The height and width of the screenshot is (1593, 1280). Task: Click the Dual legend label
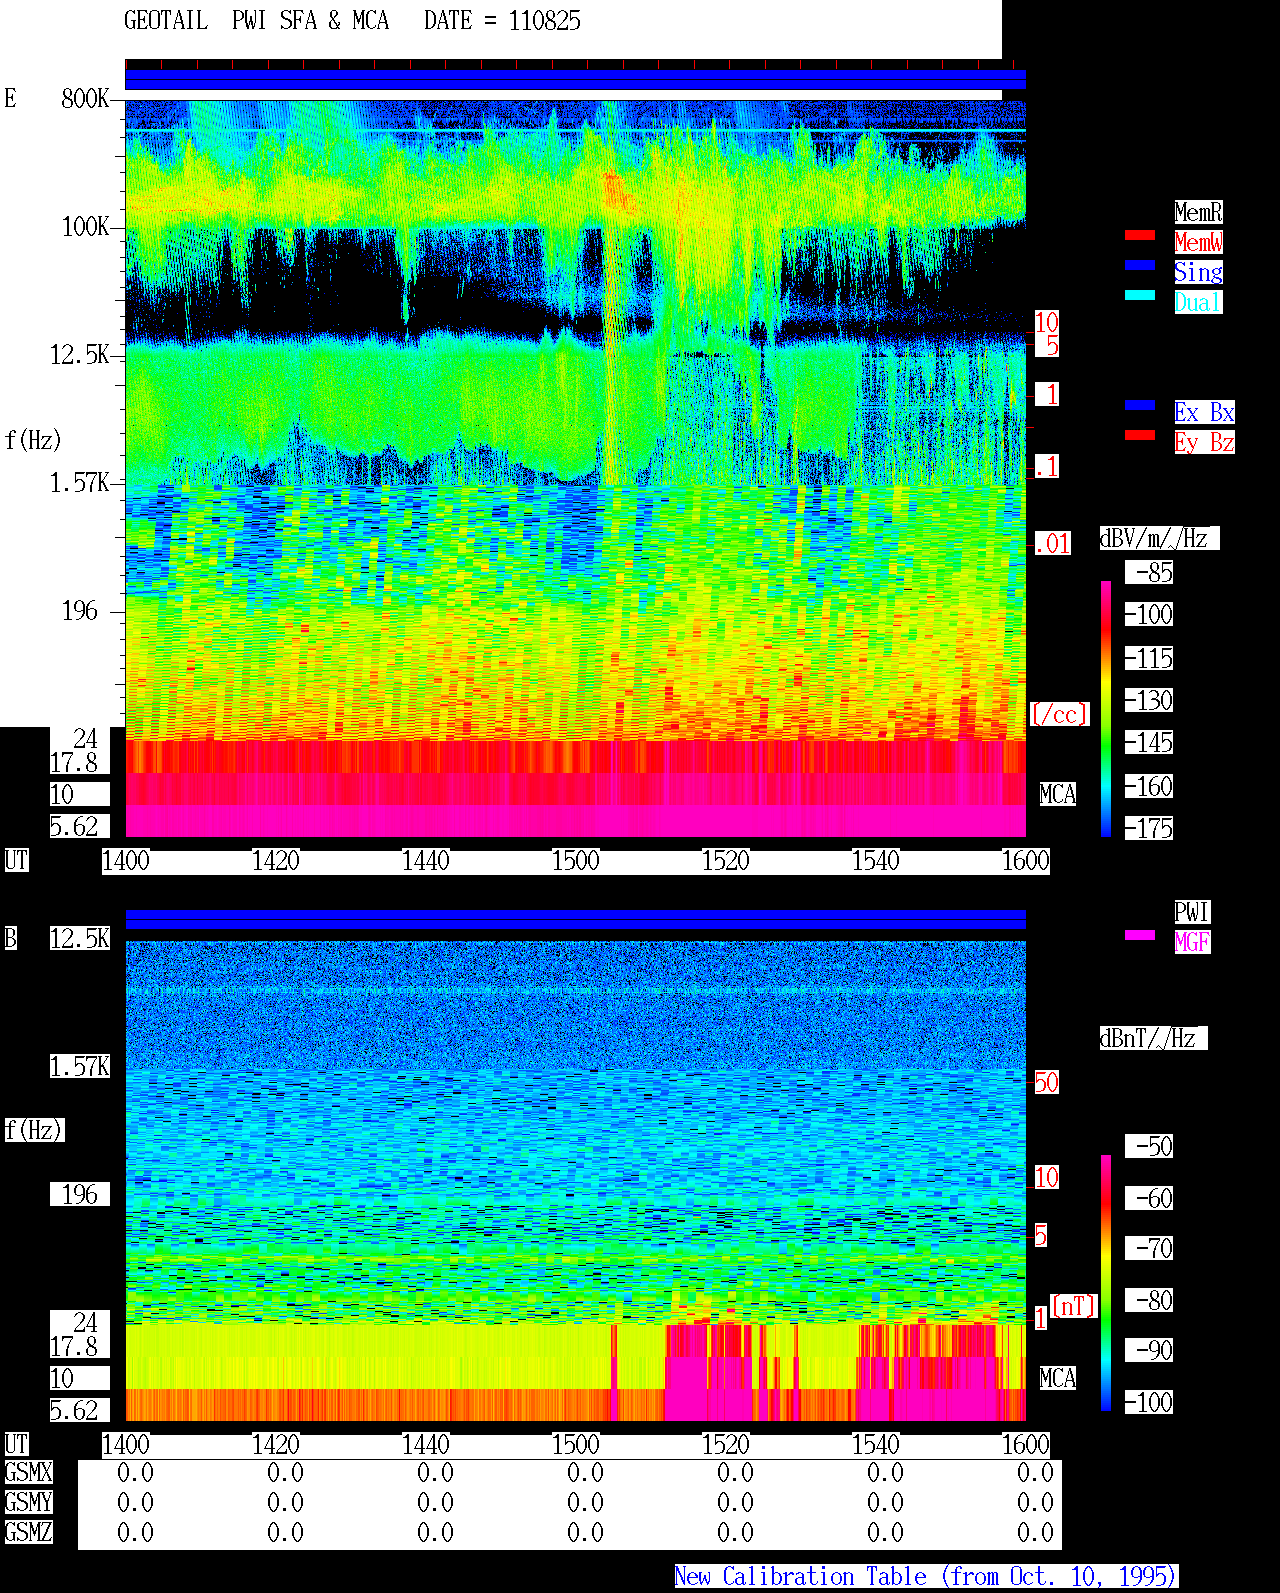coord(1198,302)
